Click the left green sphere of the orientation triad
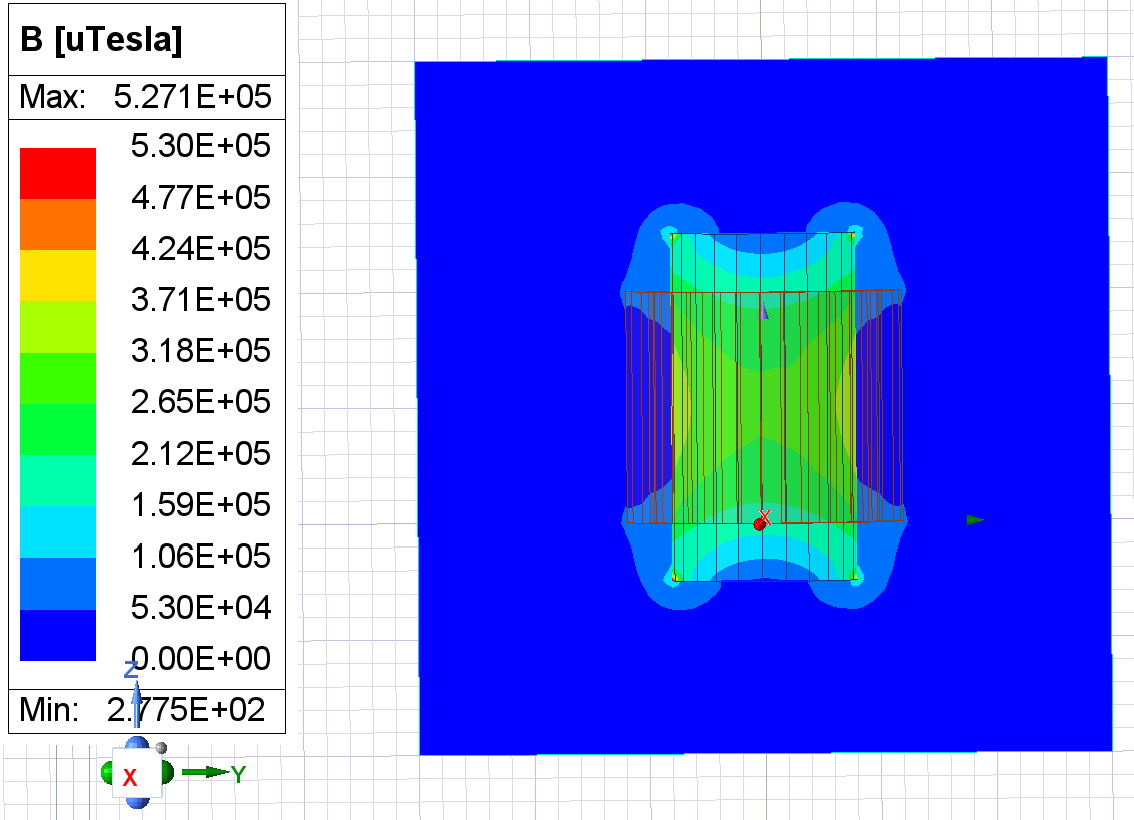The width and height of the screenshot is (1134, 820). (108, 773)
